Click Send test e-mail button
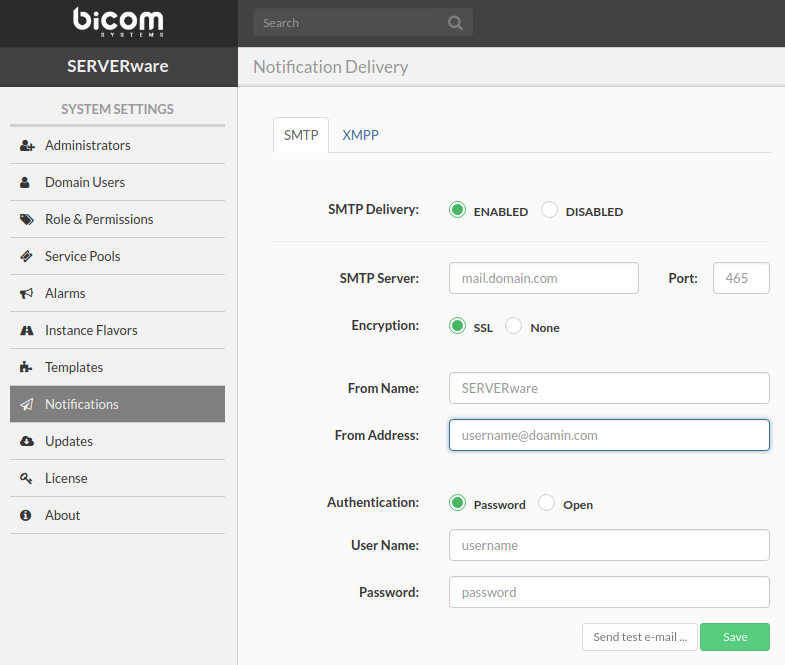 pyautogui.click(x=640, y=637)
